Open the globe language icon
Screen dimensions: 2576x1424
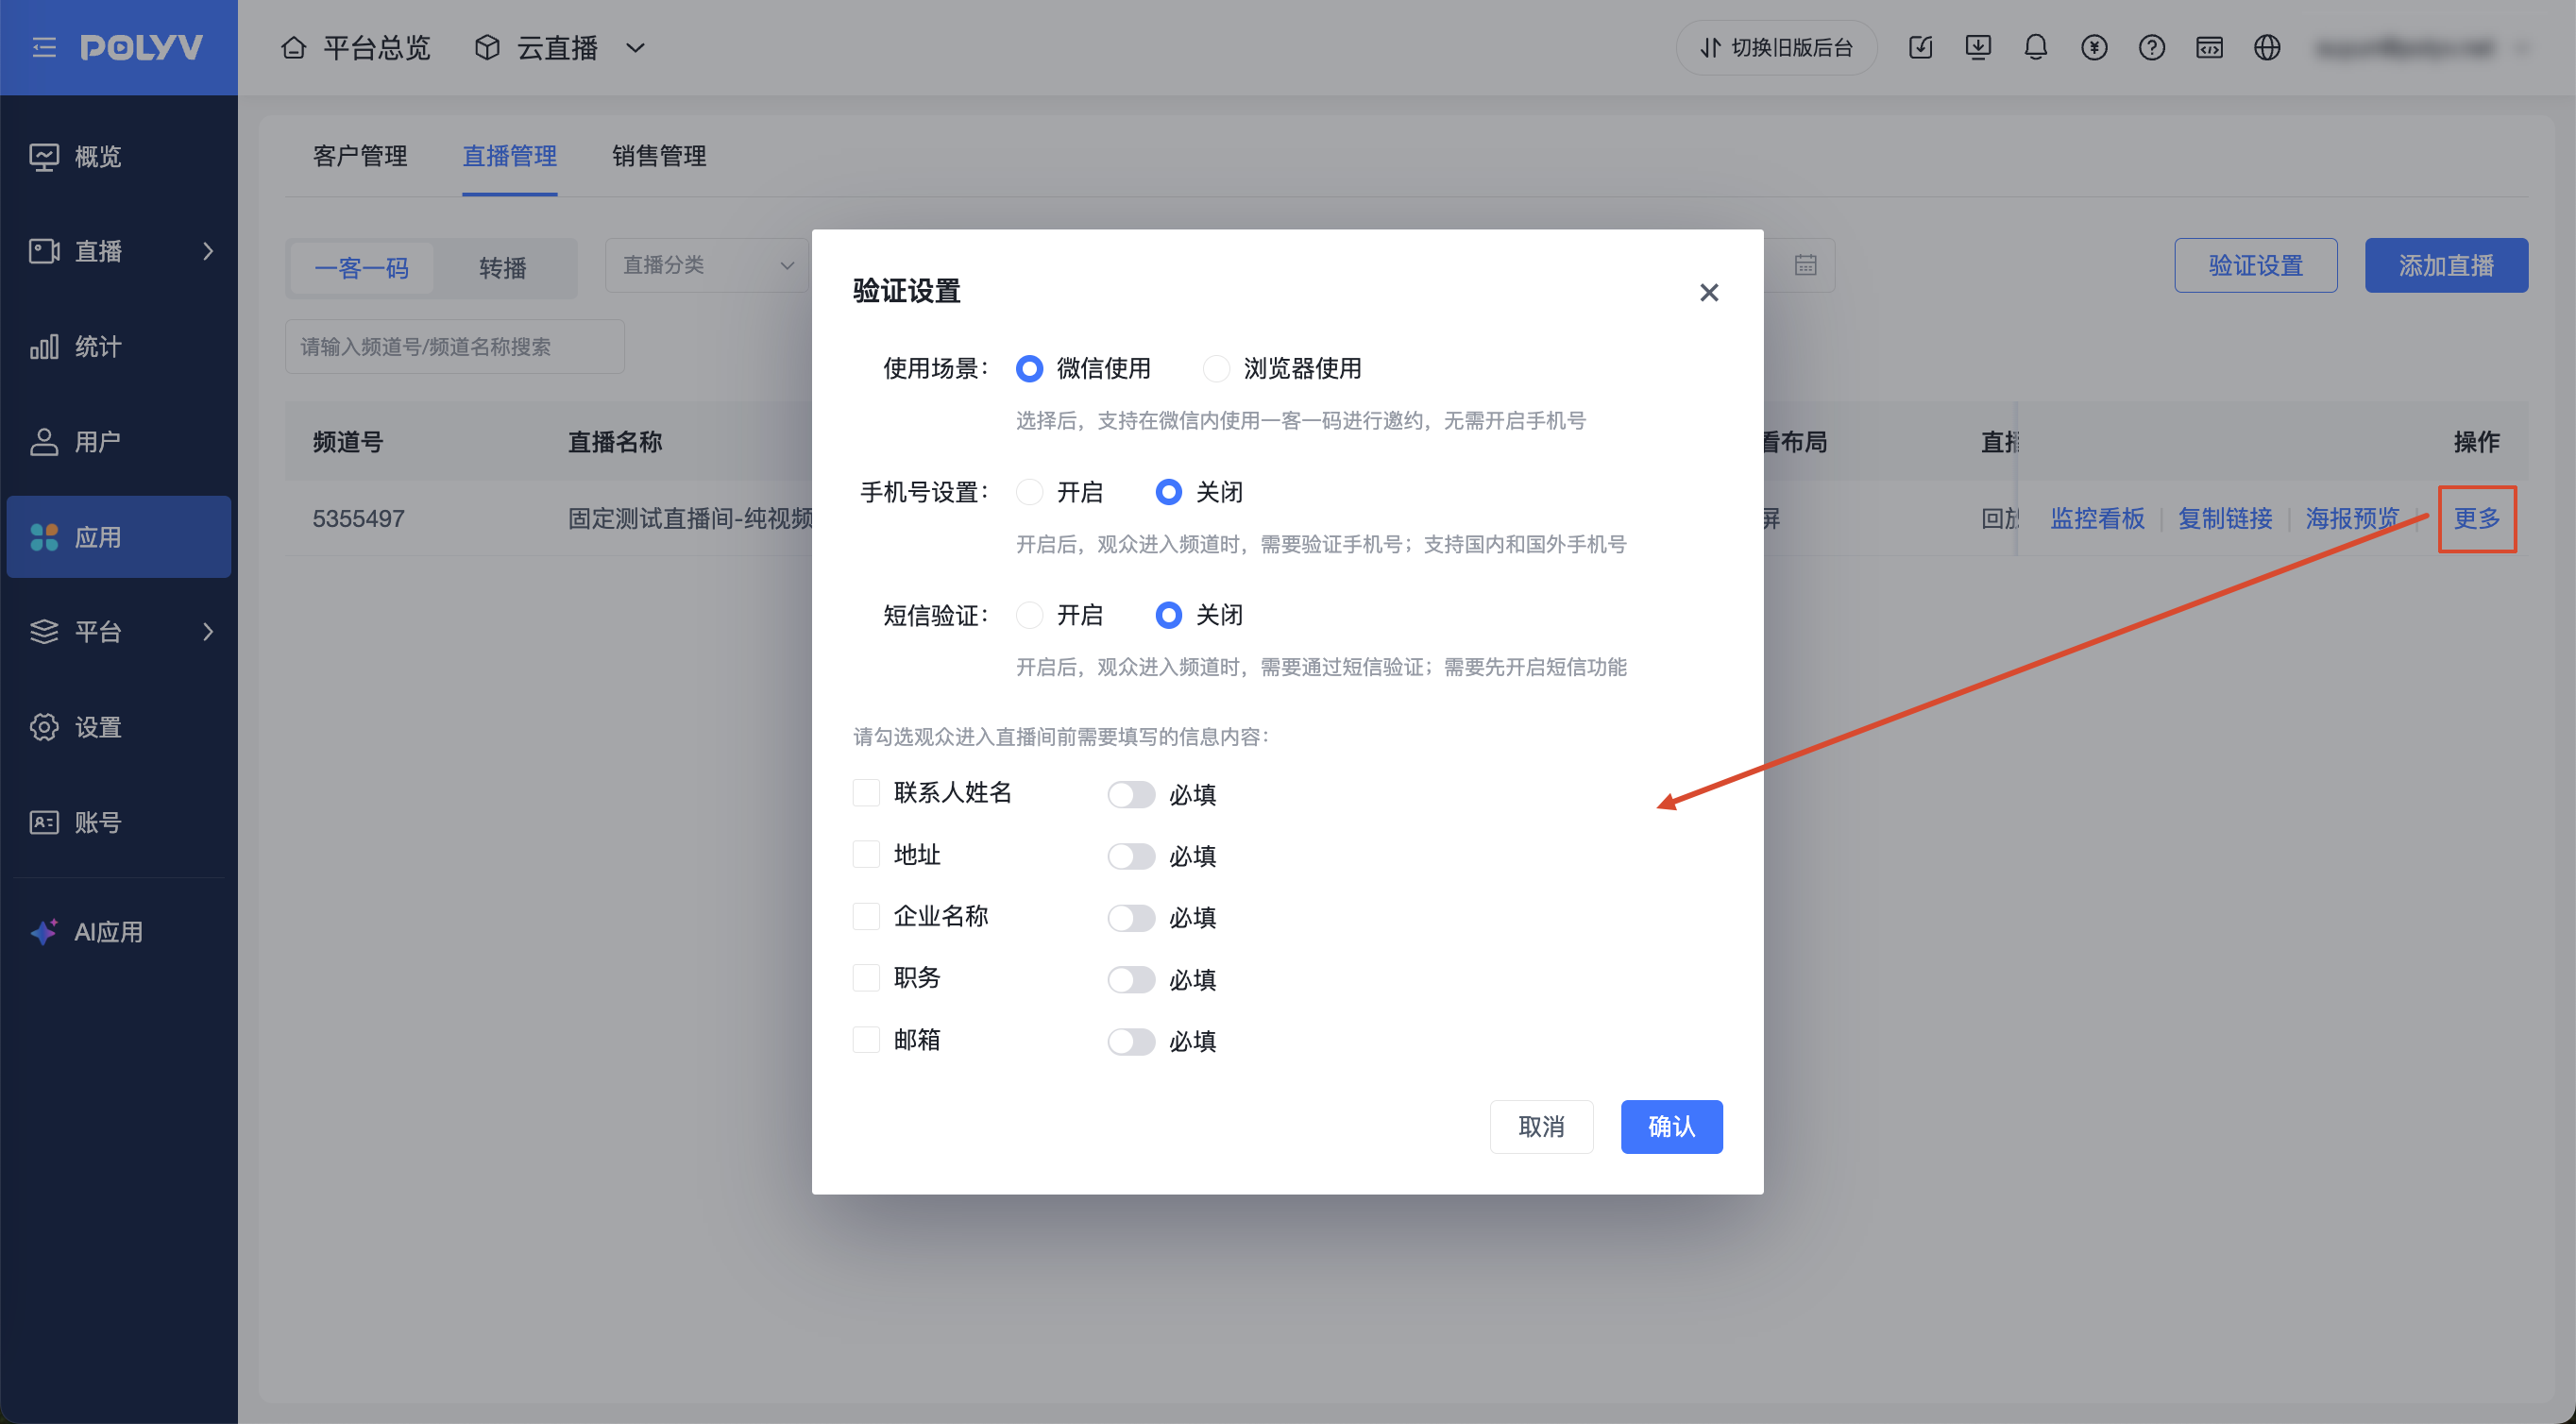coord(2267,47)
